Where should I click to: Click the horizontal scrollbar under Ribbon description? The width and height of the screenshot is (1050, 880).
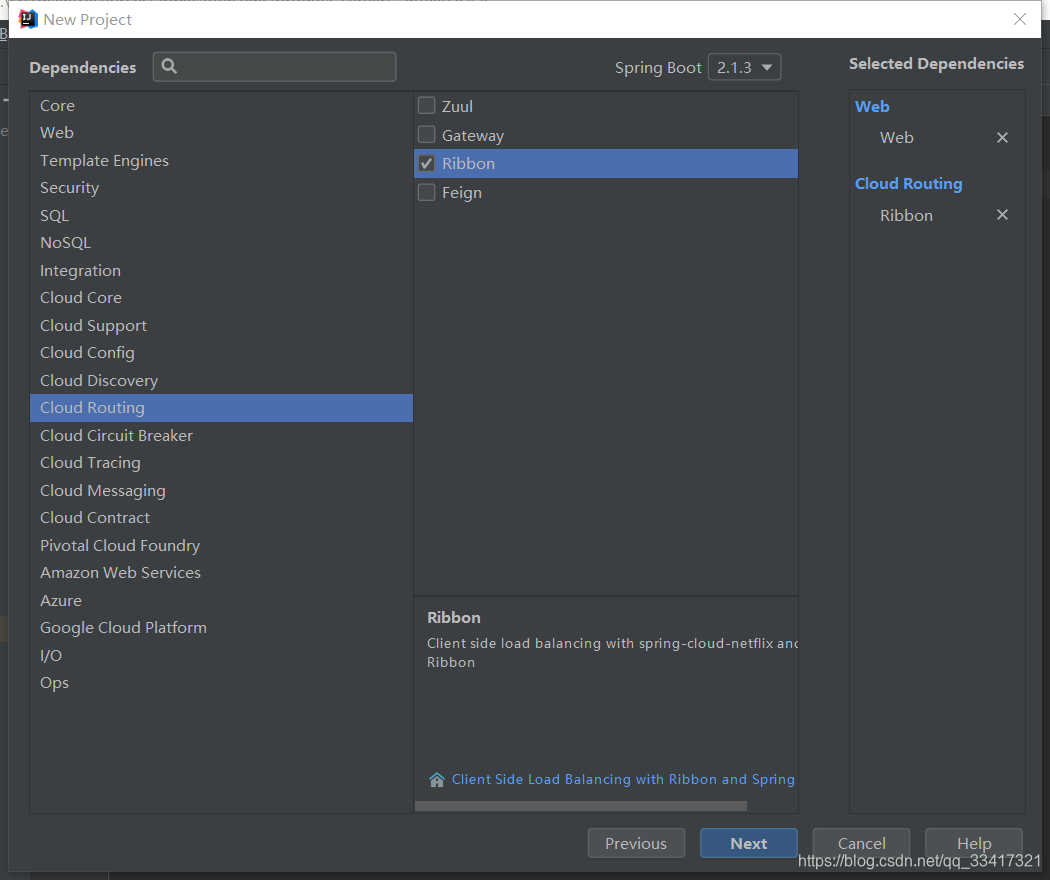pyautogui.click(x=581, y=806)
